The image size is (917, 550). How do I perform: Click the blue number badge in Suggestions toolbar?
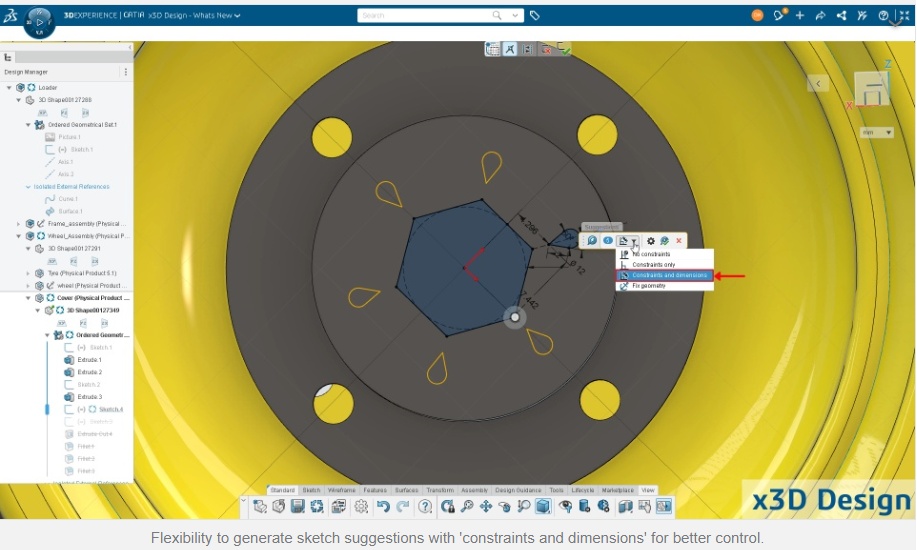click(608, 240)
